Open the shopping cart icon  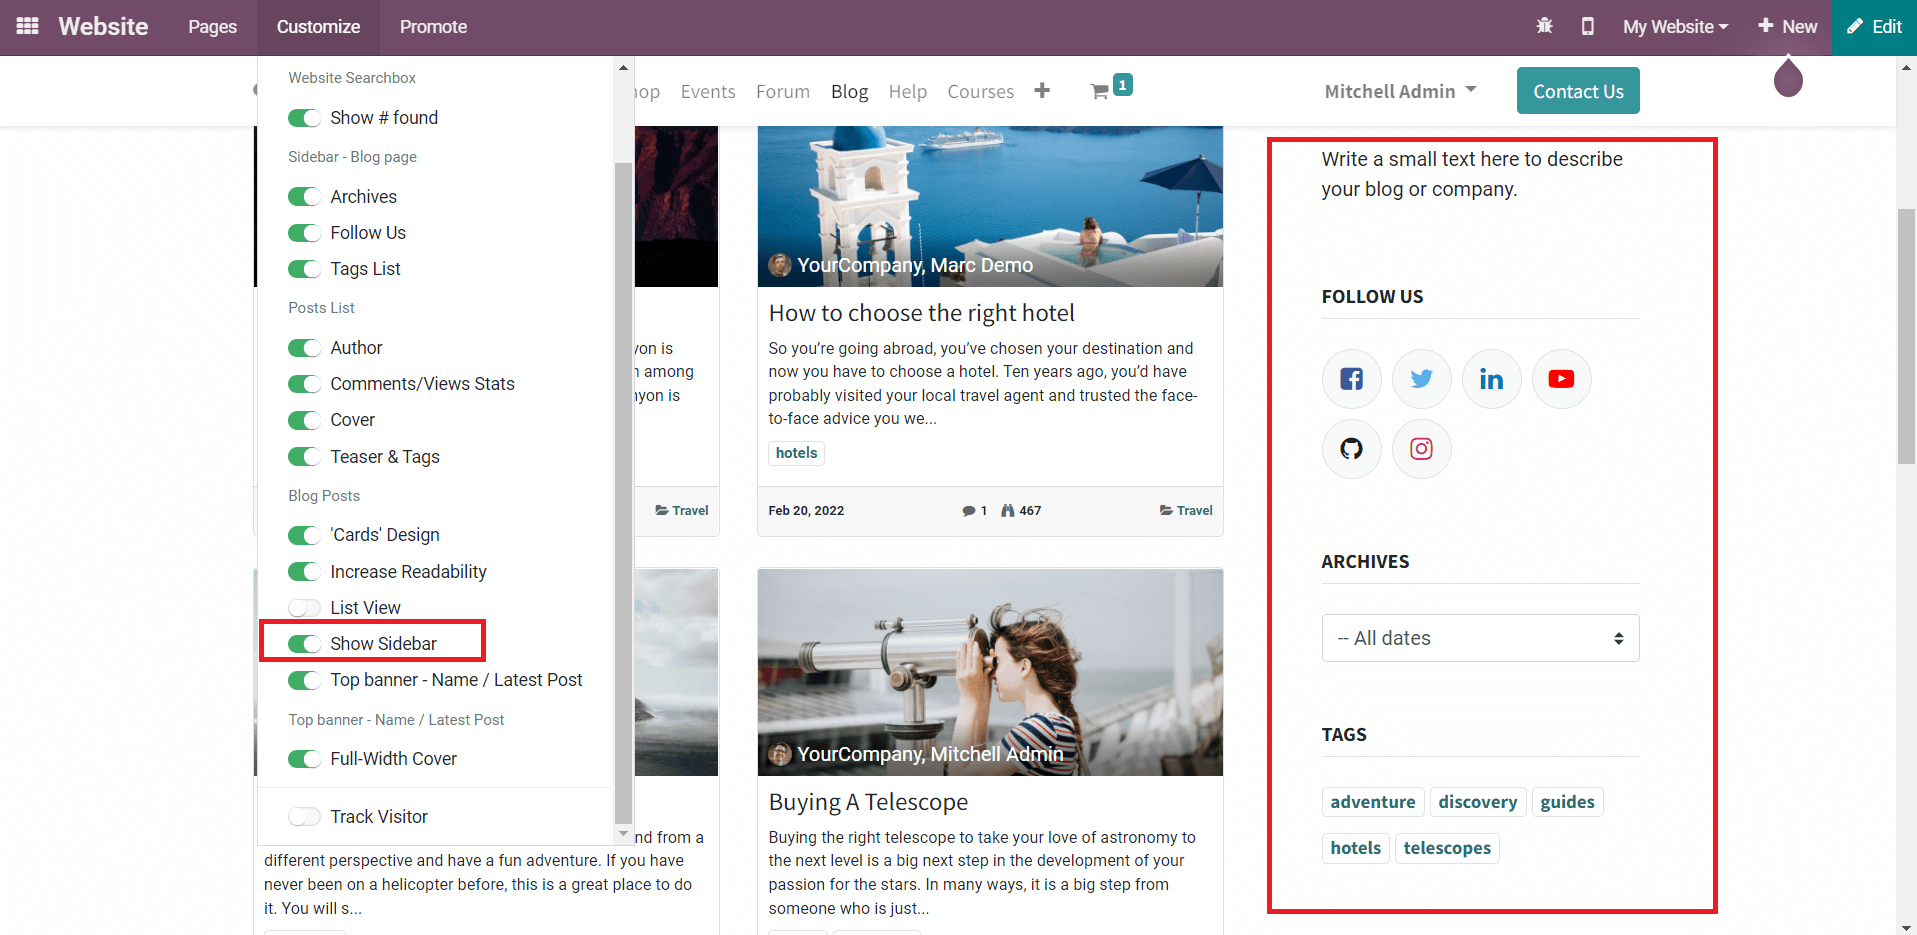[x=1100, y=91]
